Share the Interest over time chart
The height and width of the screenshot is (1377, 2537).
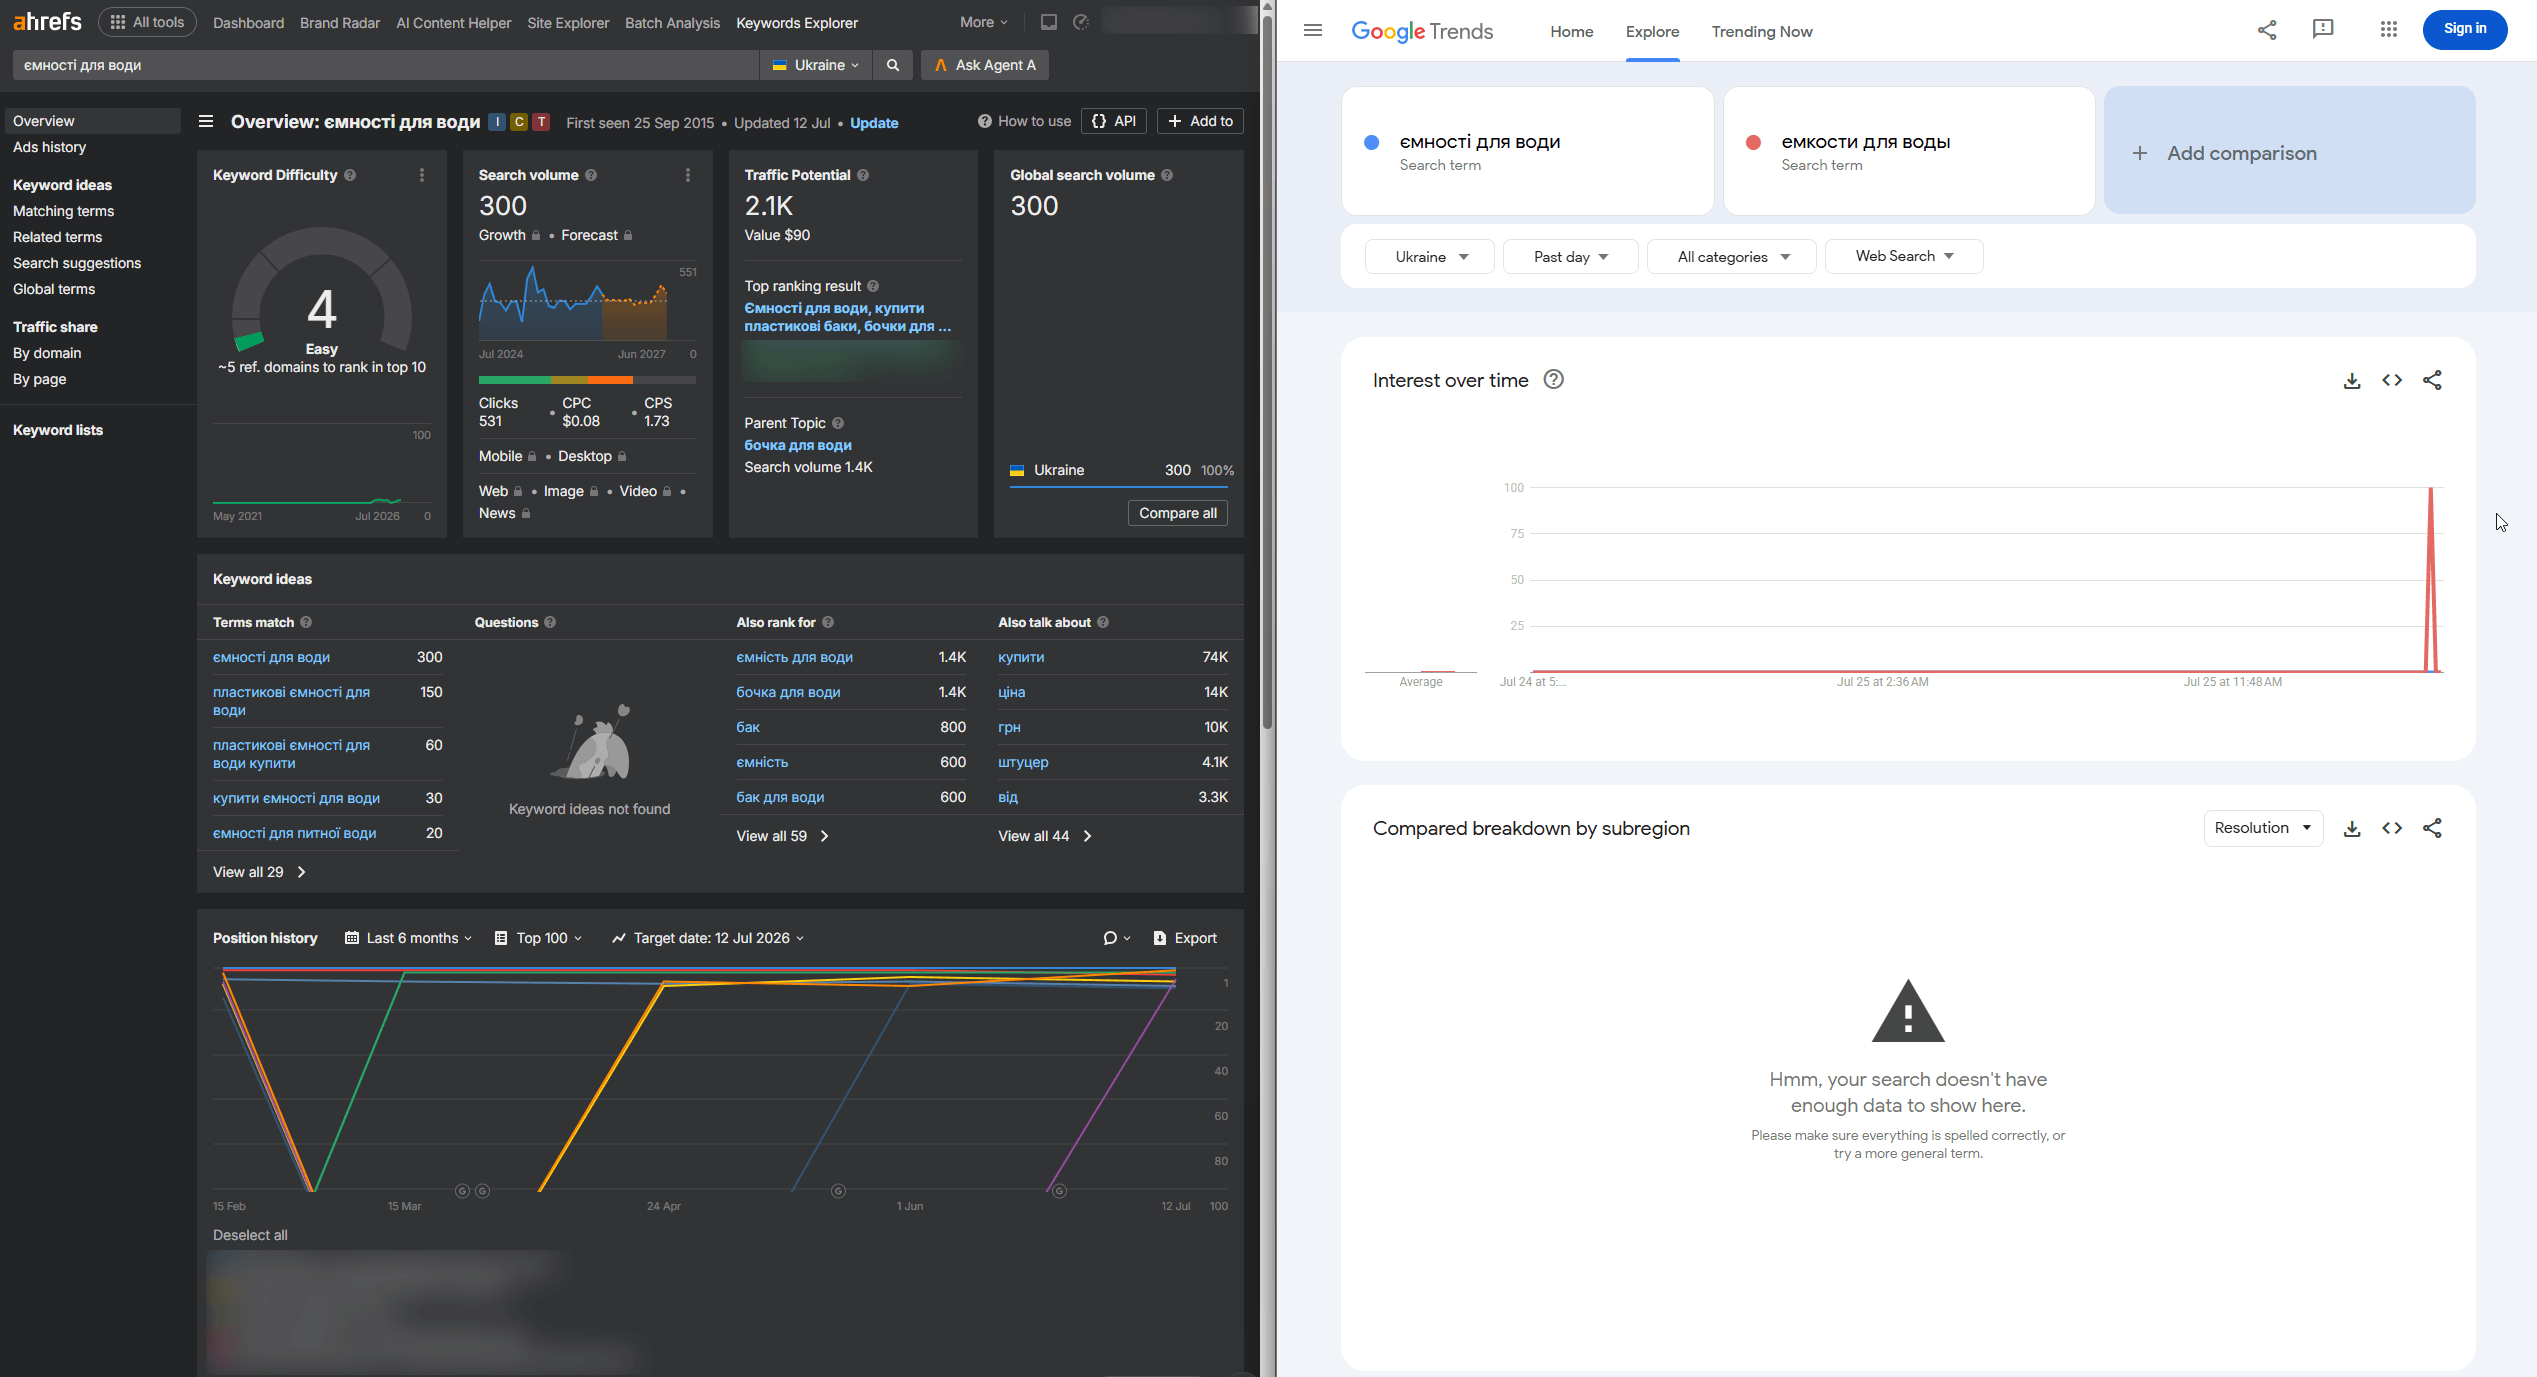[x=2432, y=381]
